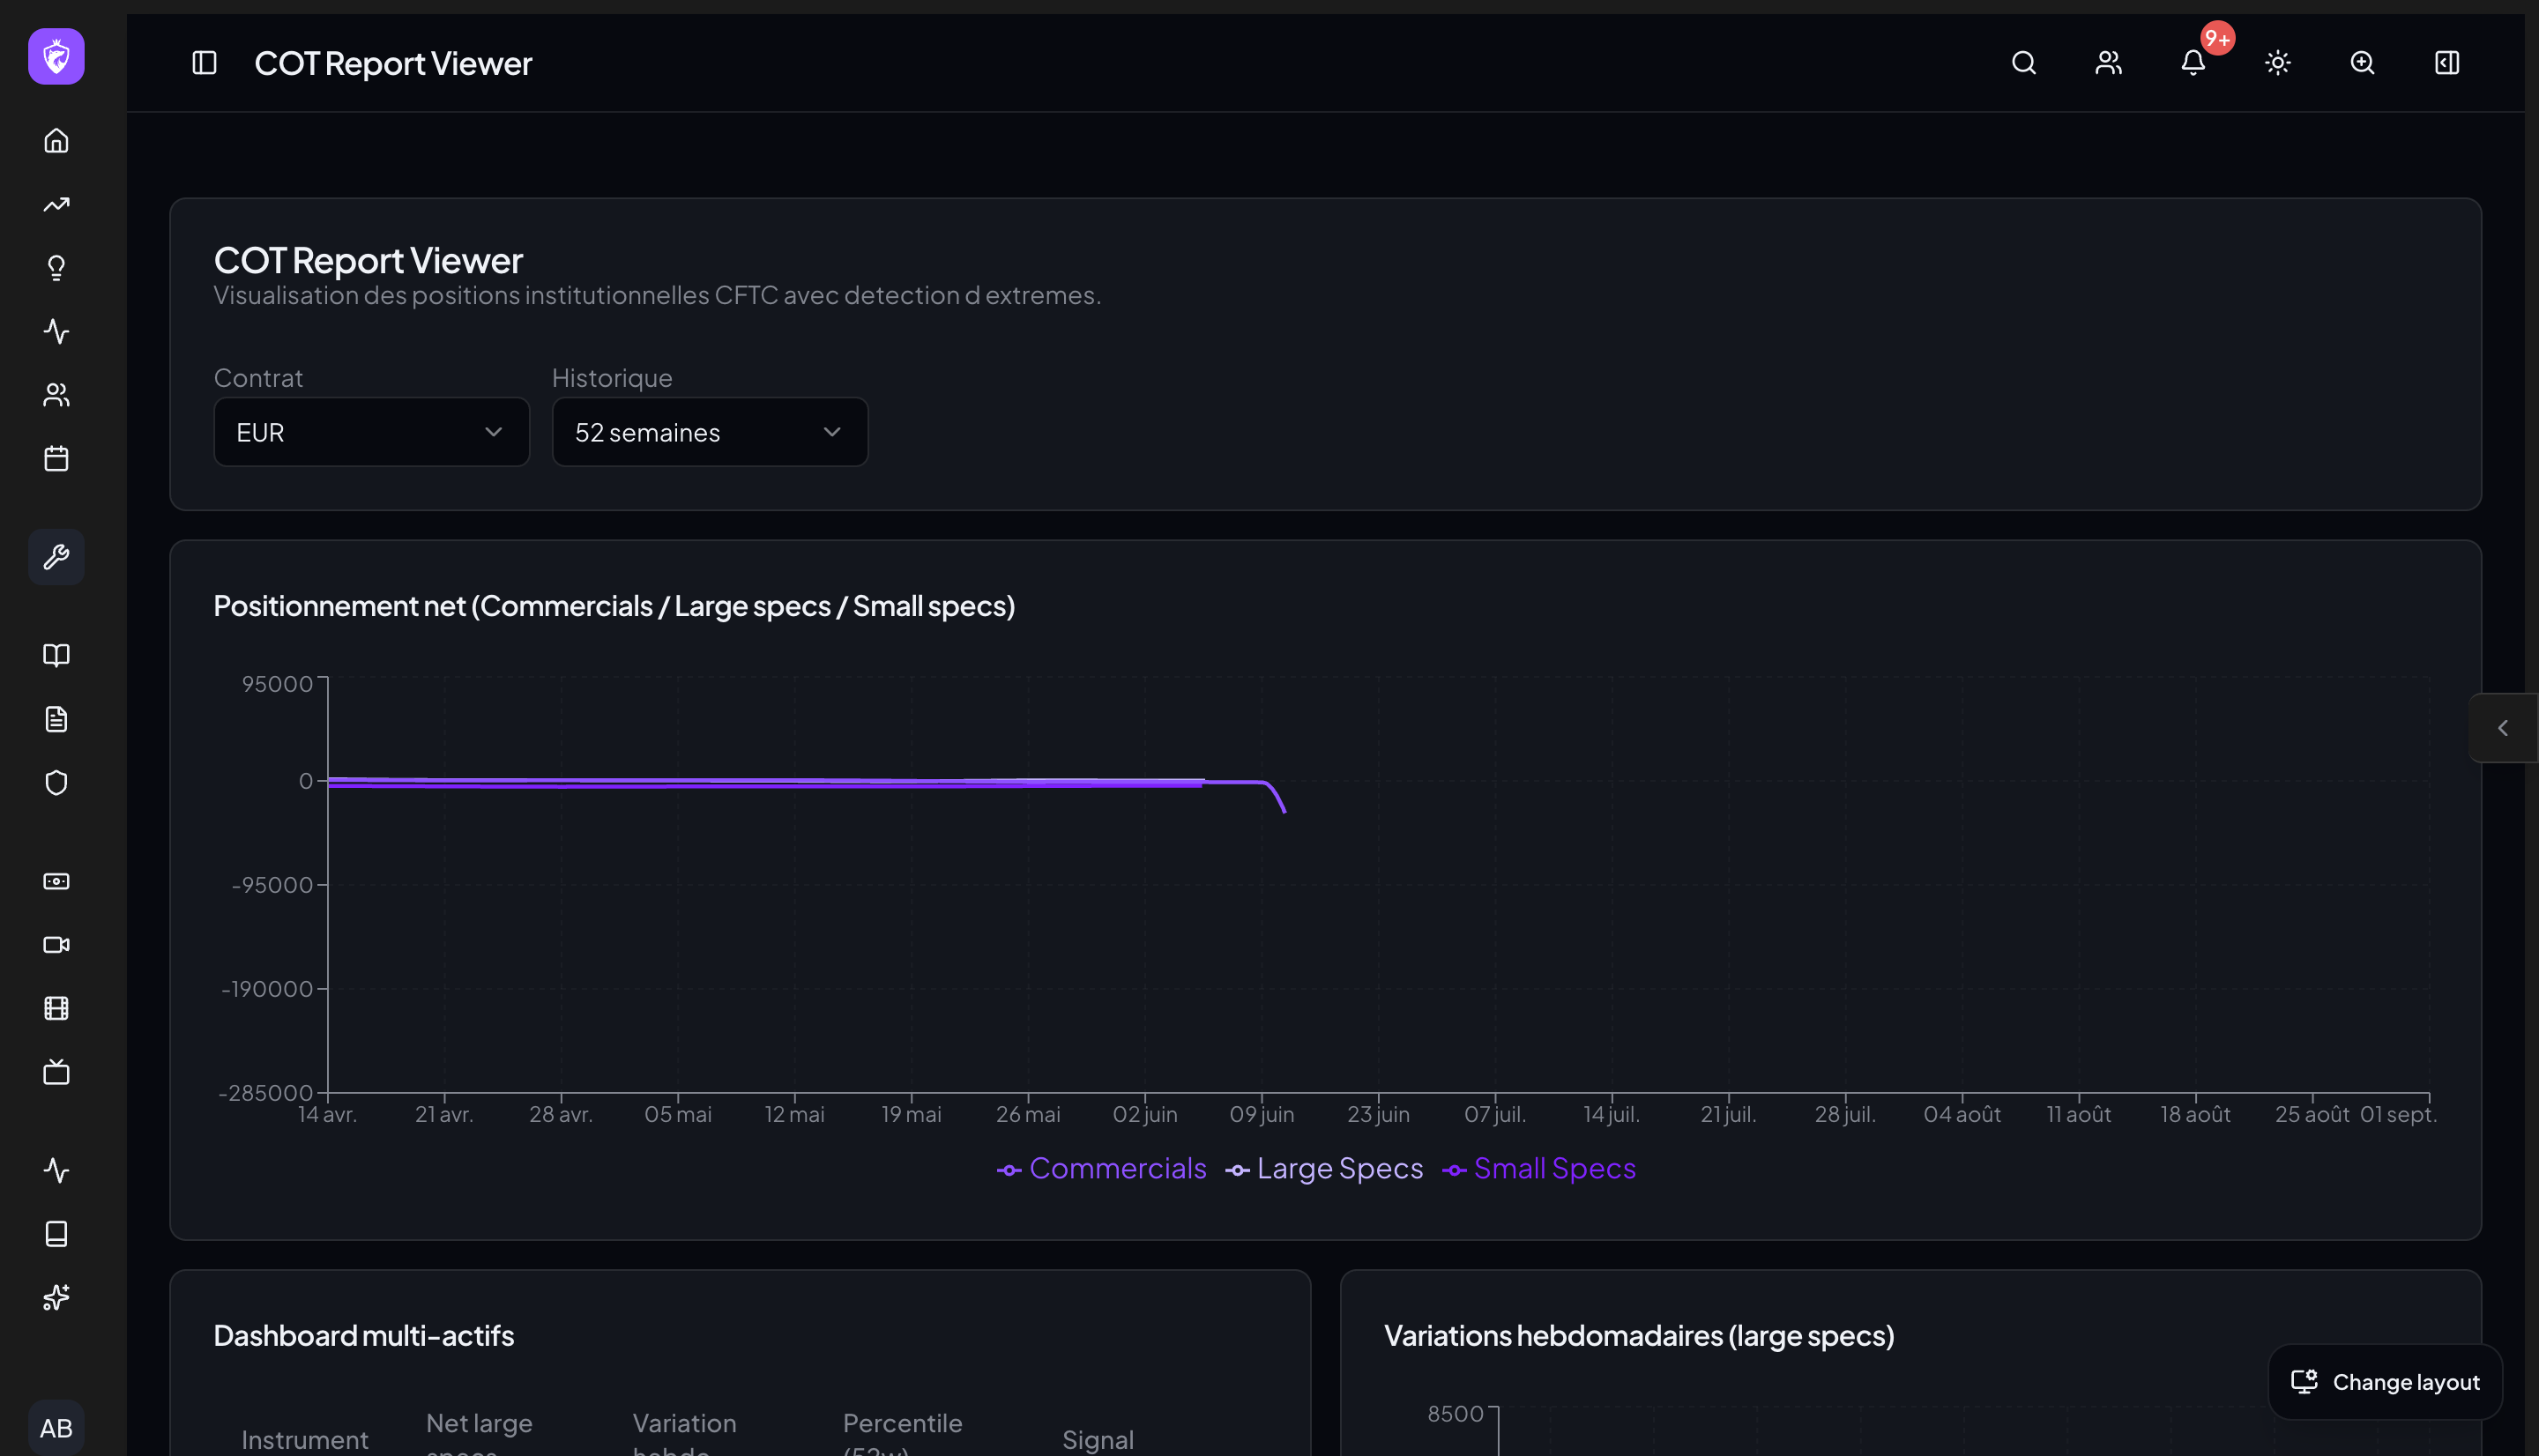Click the purple line's drop near 09 juin
Viewport: 2539px width, 1456px height.
pyautogui.click(x=1276, y=796)
